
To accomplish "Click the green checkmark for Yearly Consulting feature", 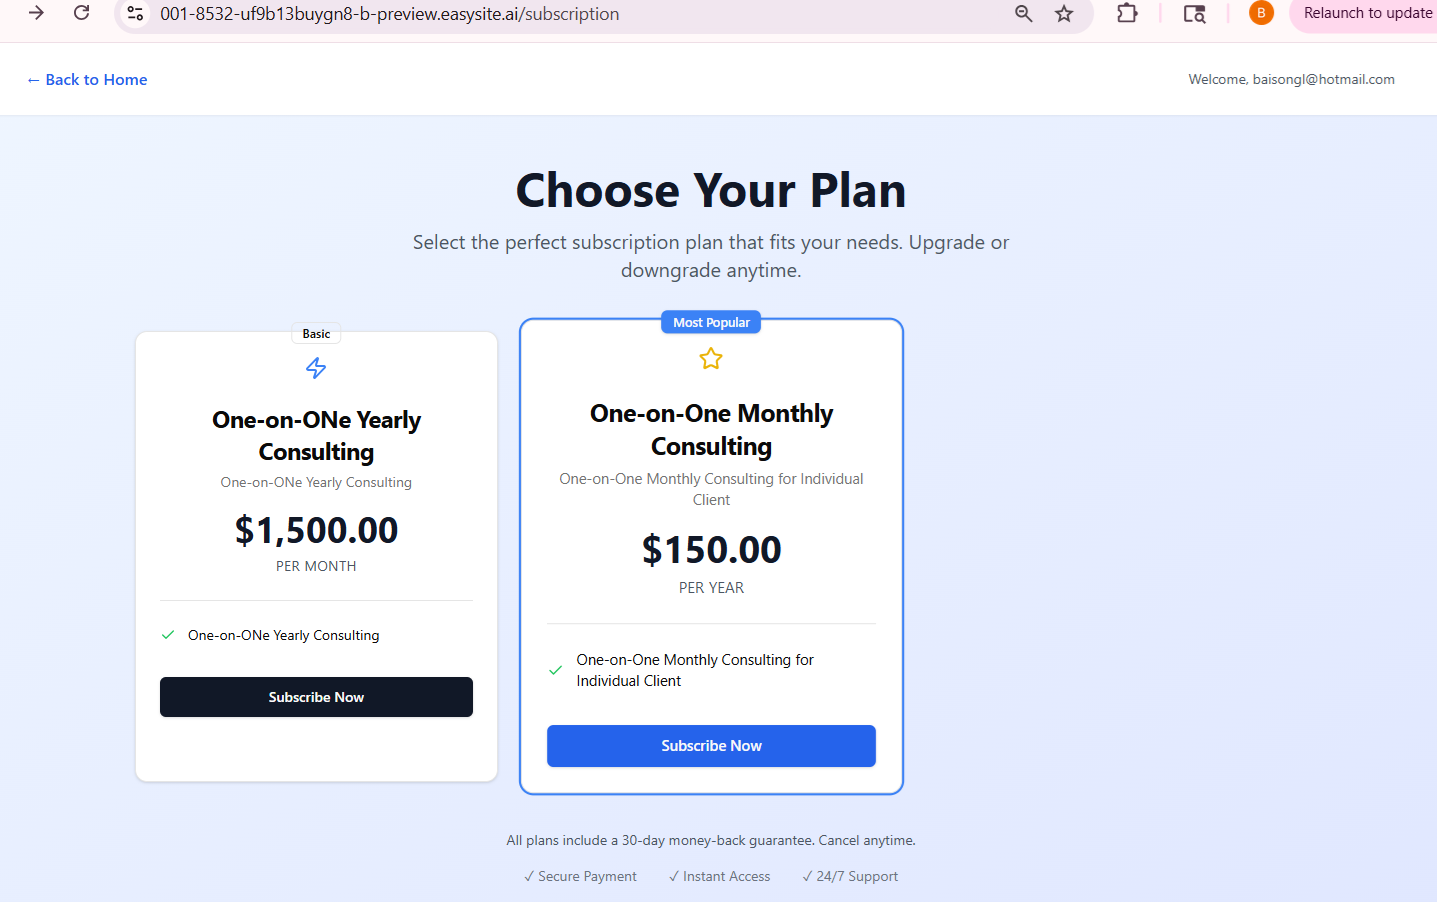I will pos(168,635).
